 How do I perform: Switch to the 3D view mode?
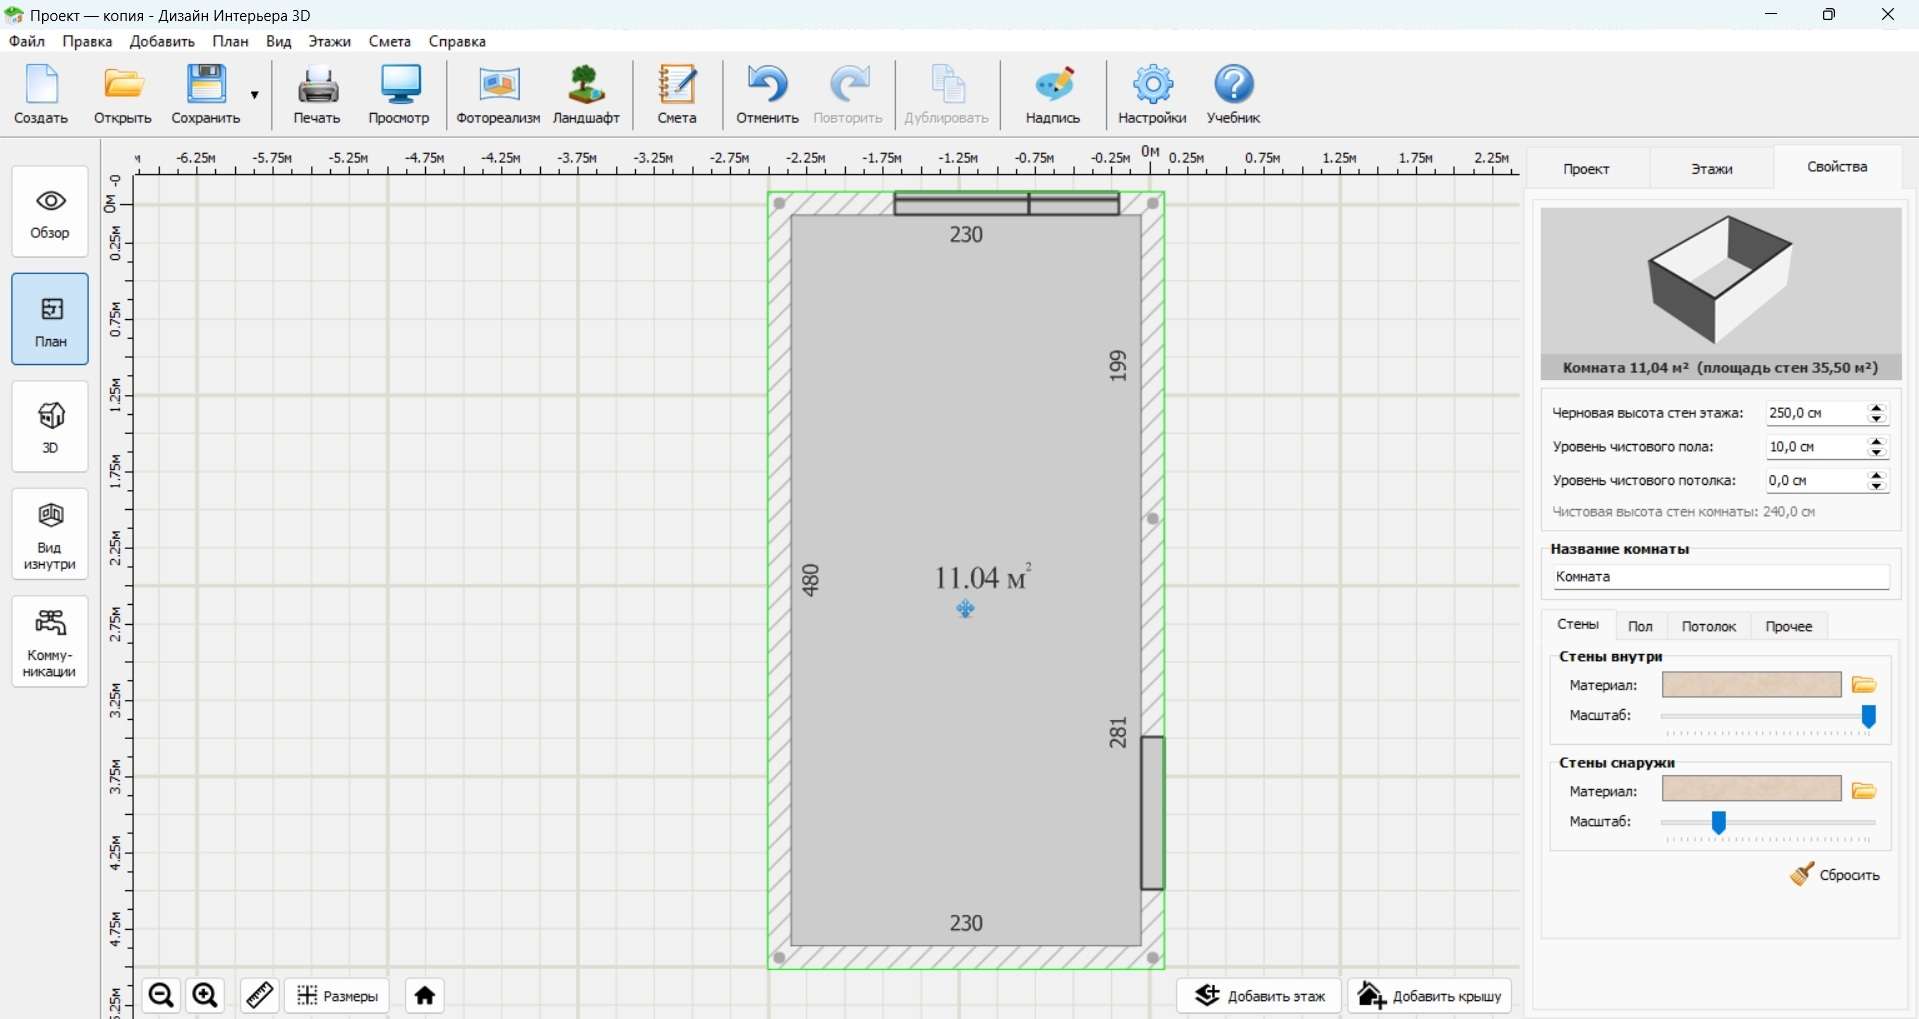50,426
